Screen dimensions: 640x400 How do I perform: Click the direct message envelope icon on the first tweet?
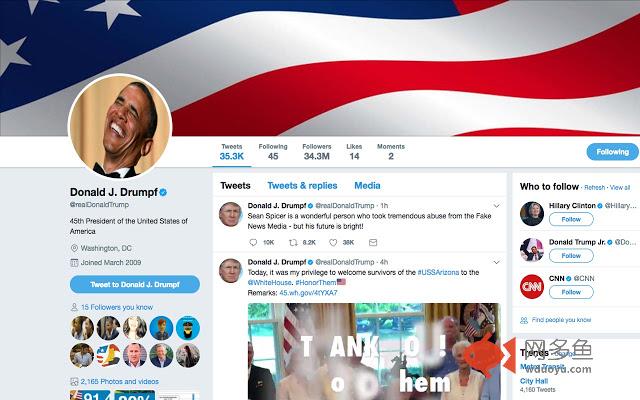pyautogui.click(x=373, y=242)
